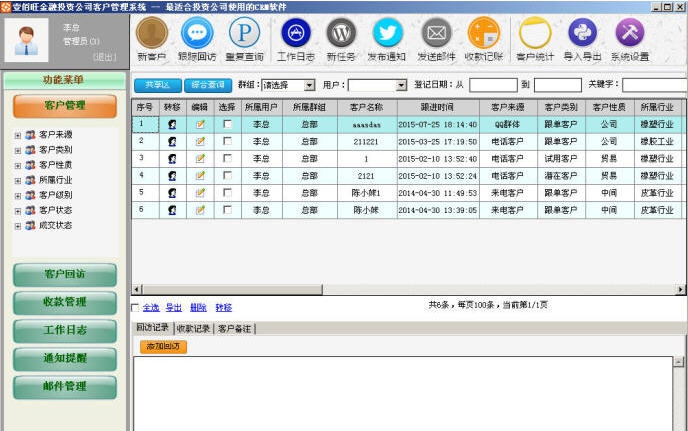Click the 综合查询 button
Image resolution: width=688 pixels, height=431 pixels.
[208, 85]
